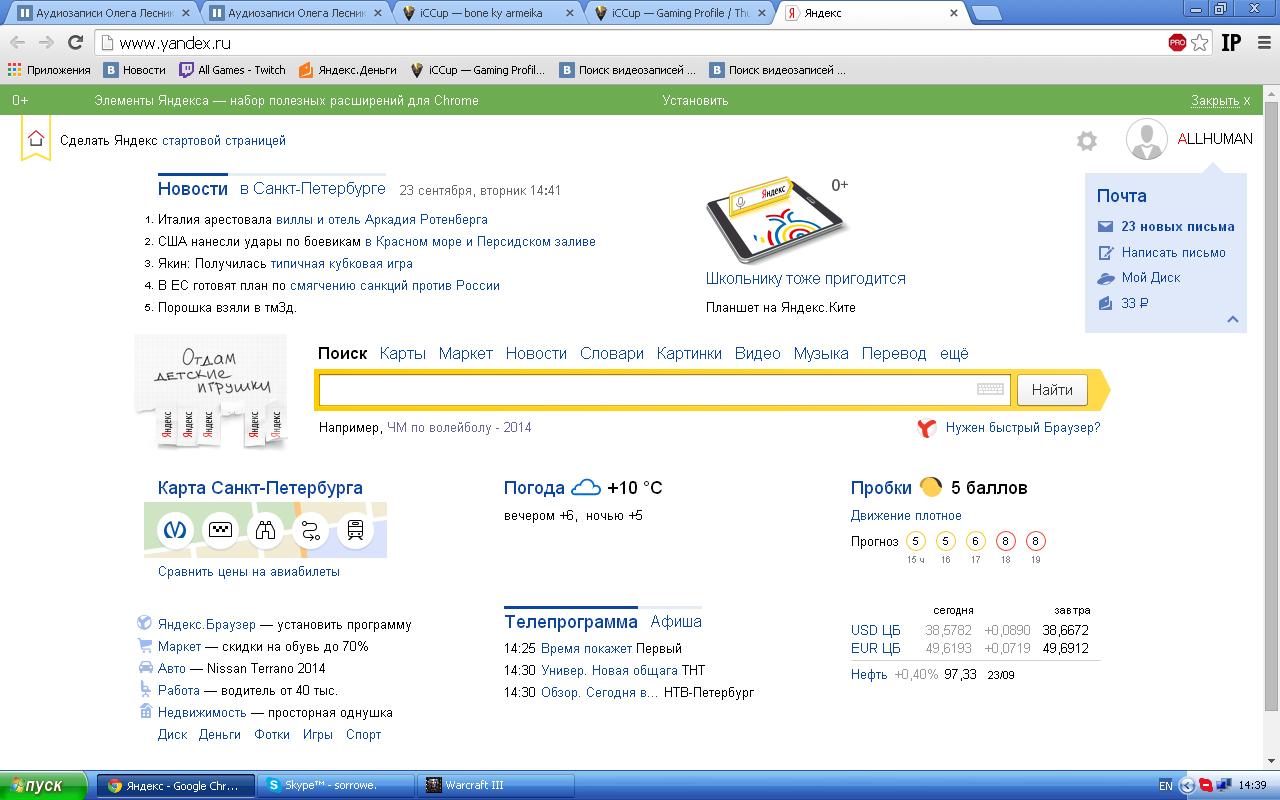
Task: Click the compose letter pencil icon
Action: (x=1105, y=253)
